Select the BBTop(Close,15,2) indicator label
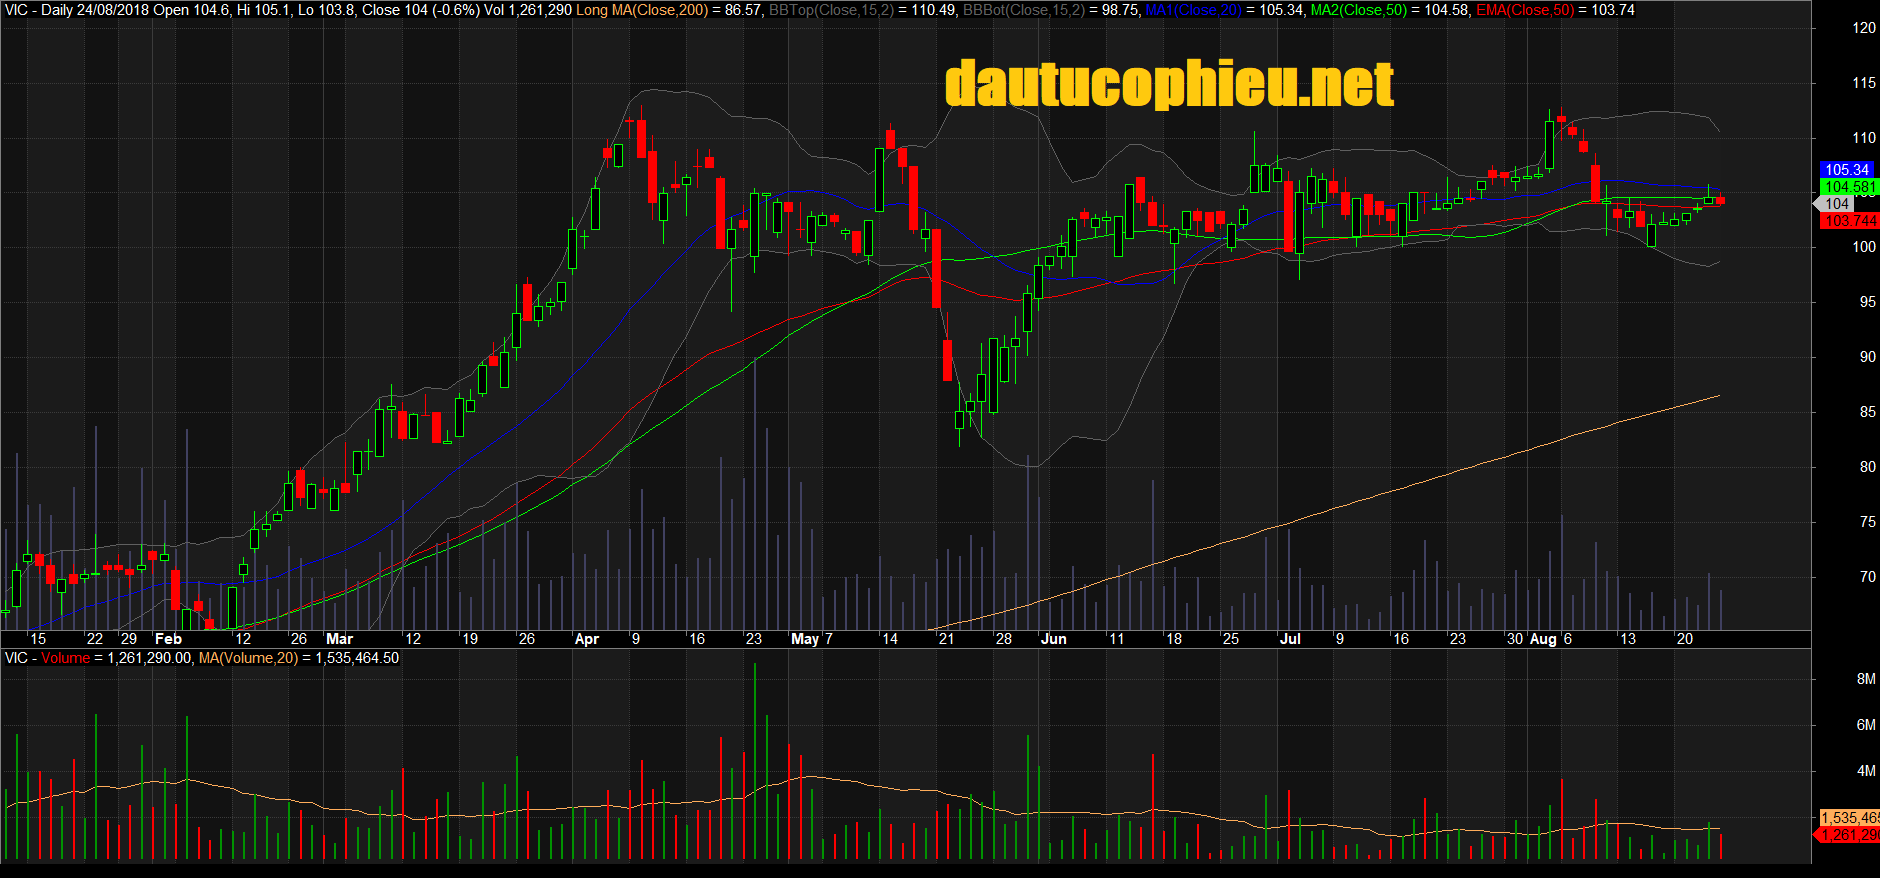 pyautogui.click(x=831, y=10)
